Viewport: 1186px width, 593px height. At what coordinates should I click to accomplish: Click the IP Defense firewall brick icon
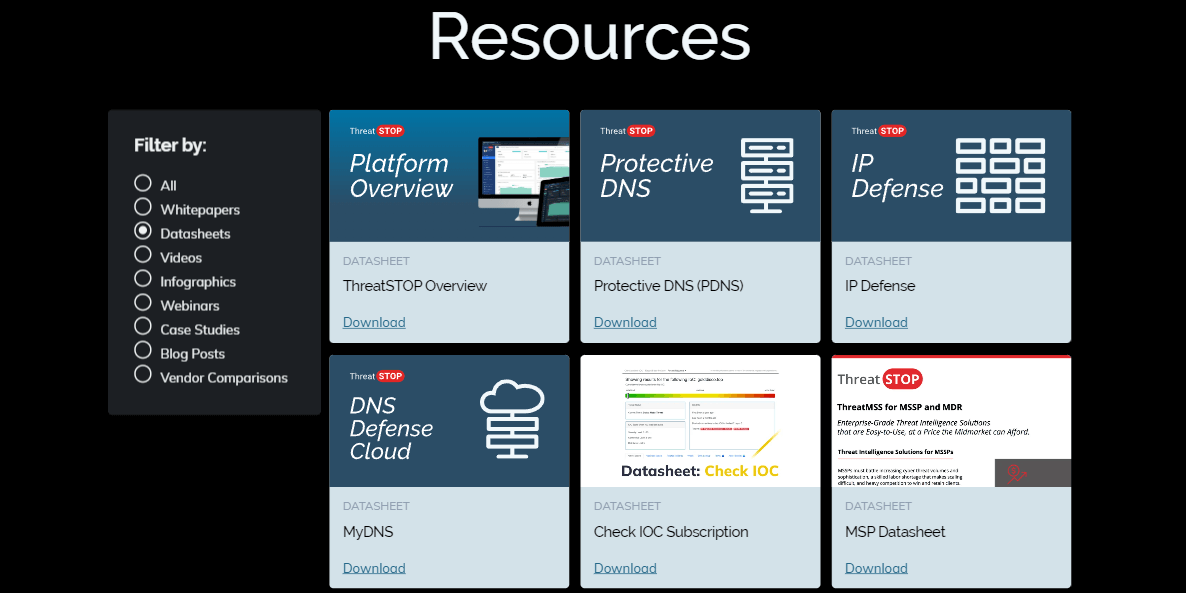[1000, 175]
